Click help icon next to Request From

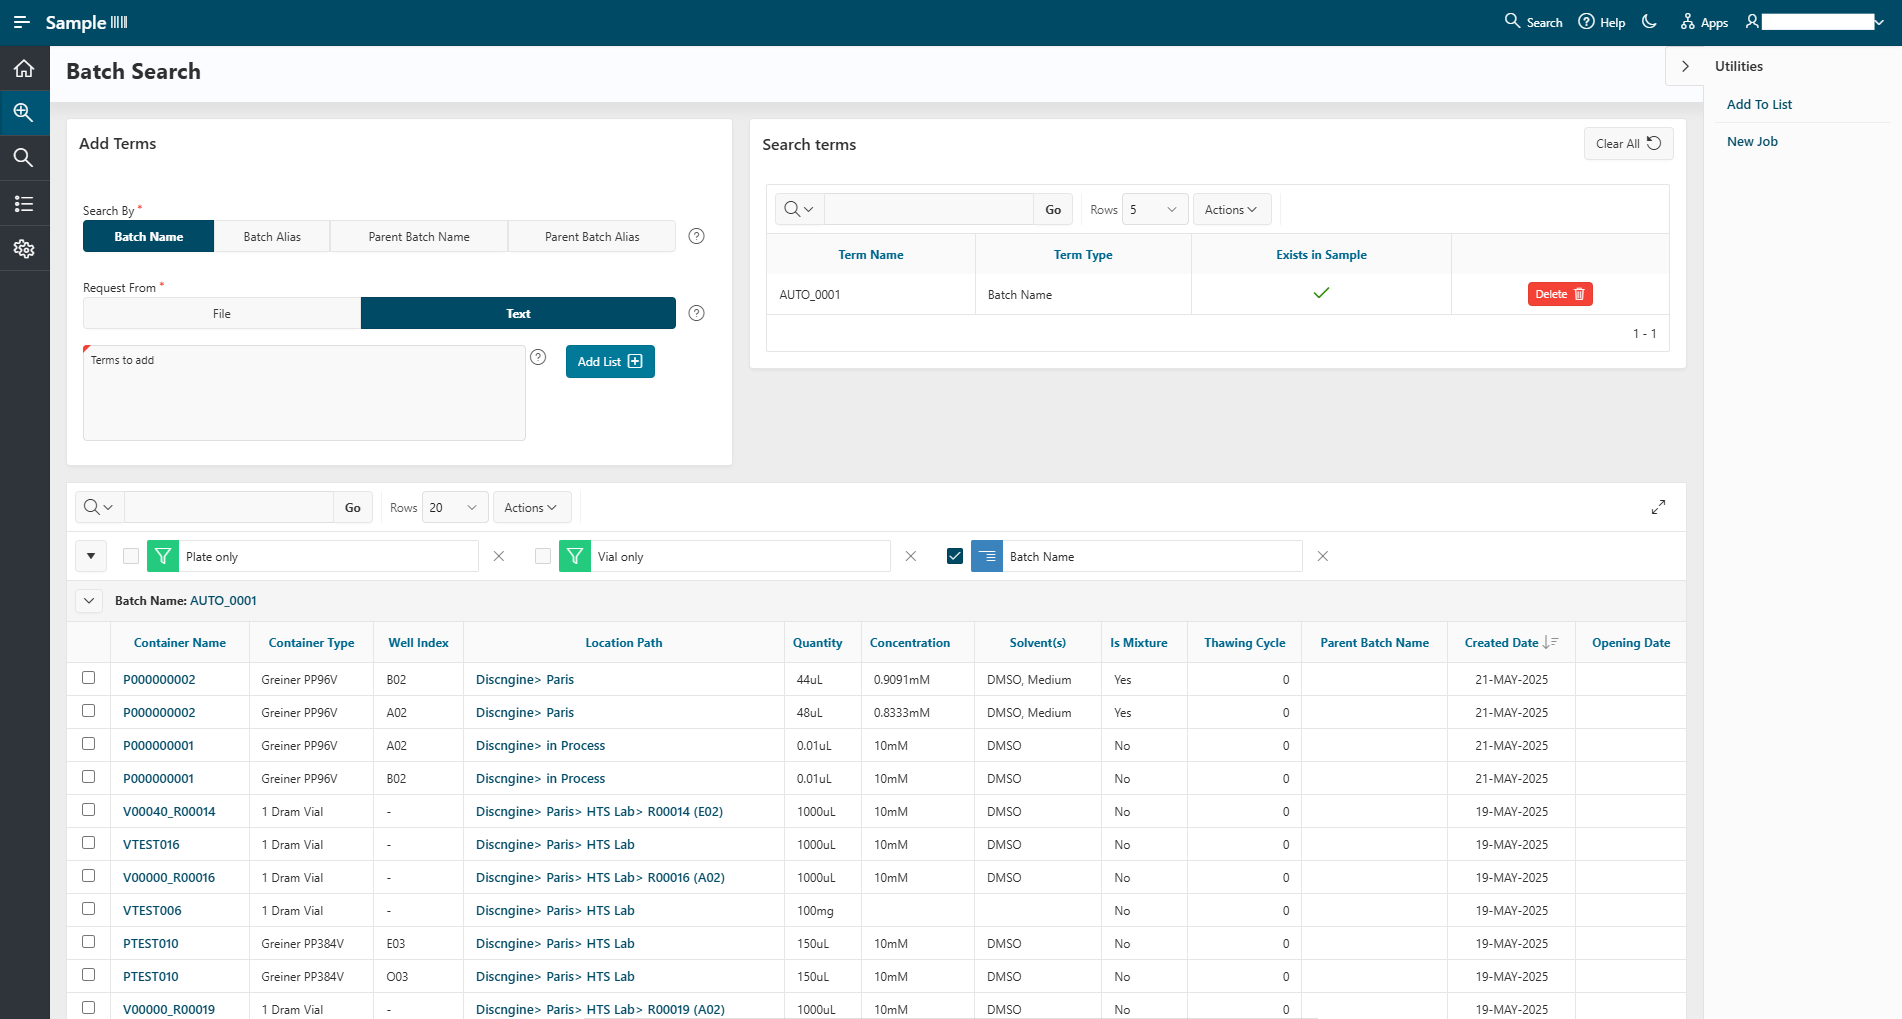click(x=697, y=313)
